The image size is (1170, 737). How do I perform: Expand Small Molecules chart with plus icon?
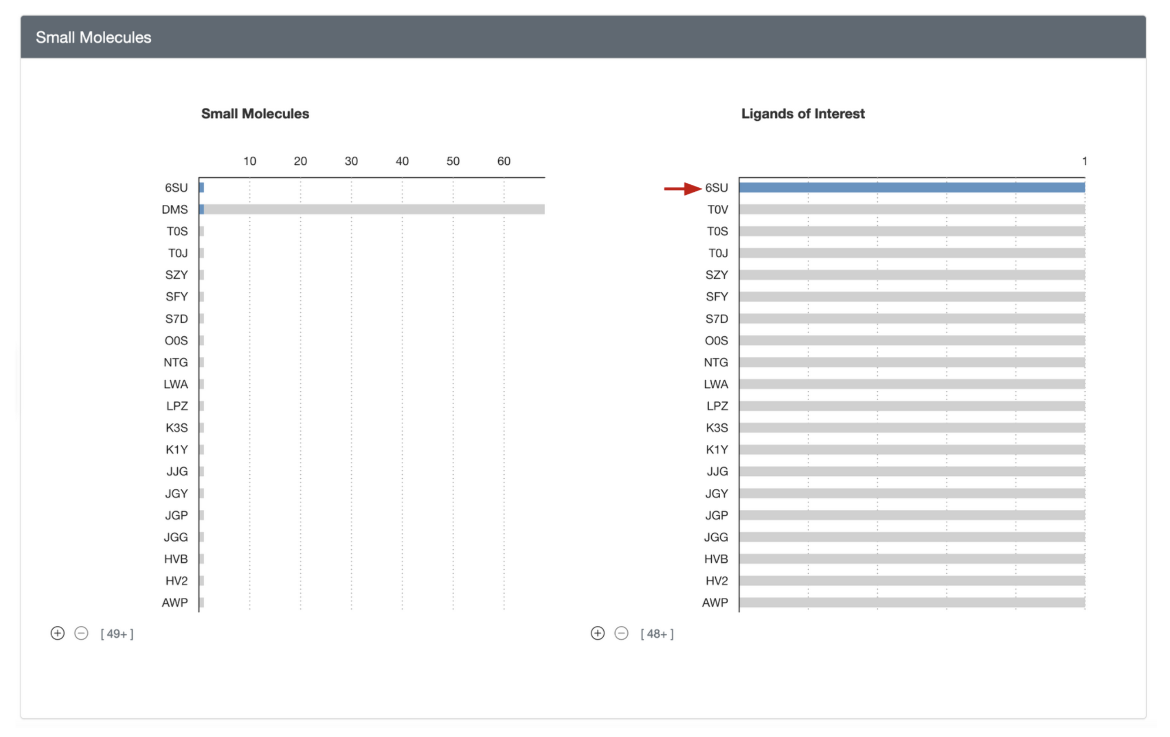click(x=57, y=633)
